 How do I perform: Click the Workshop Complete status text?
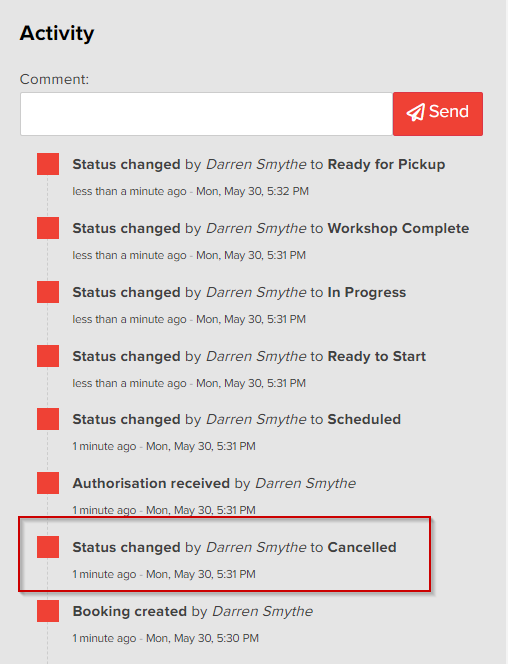(x=398, y=228)
